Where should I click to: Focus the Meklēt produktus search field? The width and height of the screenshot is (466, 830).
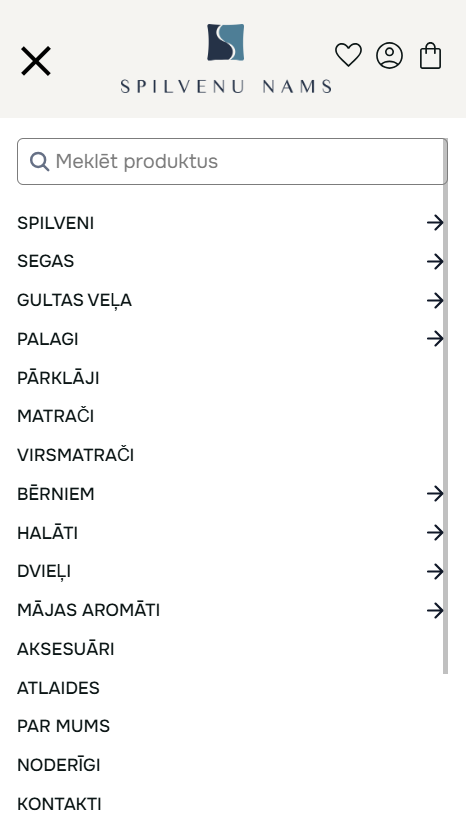click(232, 161)
